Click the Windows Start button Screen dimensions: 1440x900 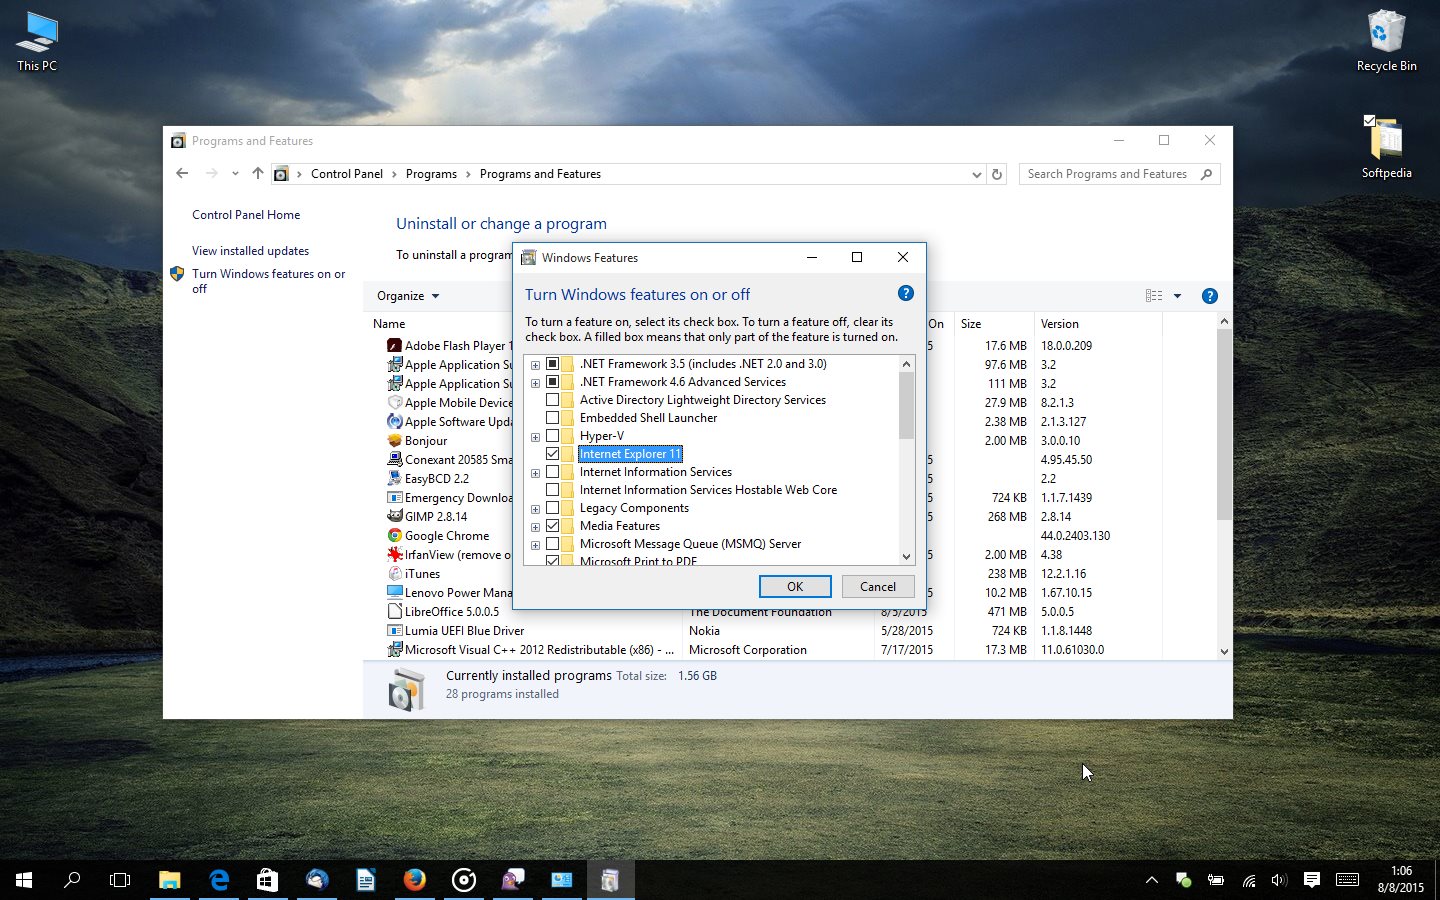coord(24,880)
